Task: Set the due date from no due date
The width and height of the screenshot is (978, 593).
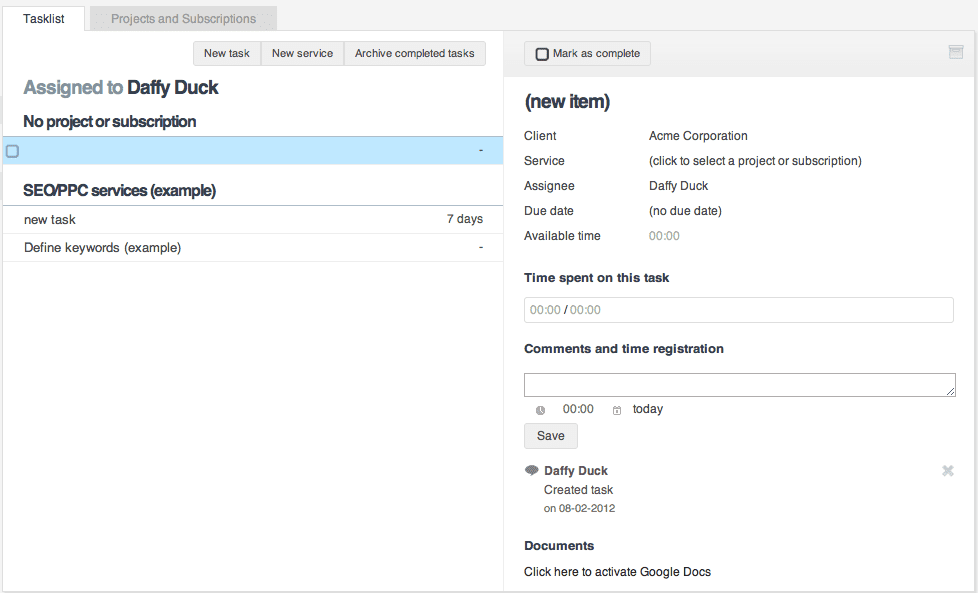Action: point(685,211)
